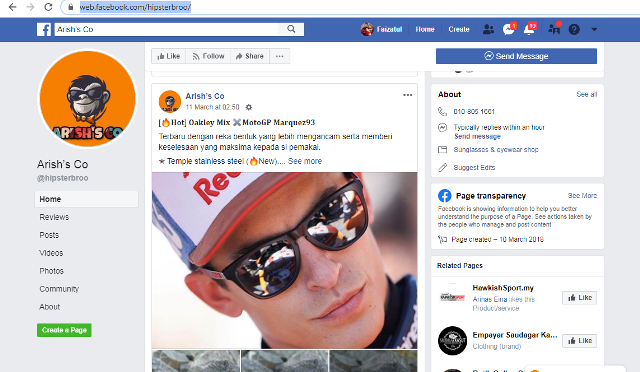Screen dimensions: 640x372
Task: Click Create in the top navigation
Action: 459,29
